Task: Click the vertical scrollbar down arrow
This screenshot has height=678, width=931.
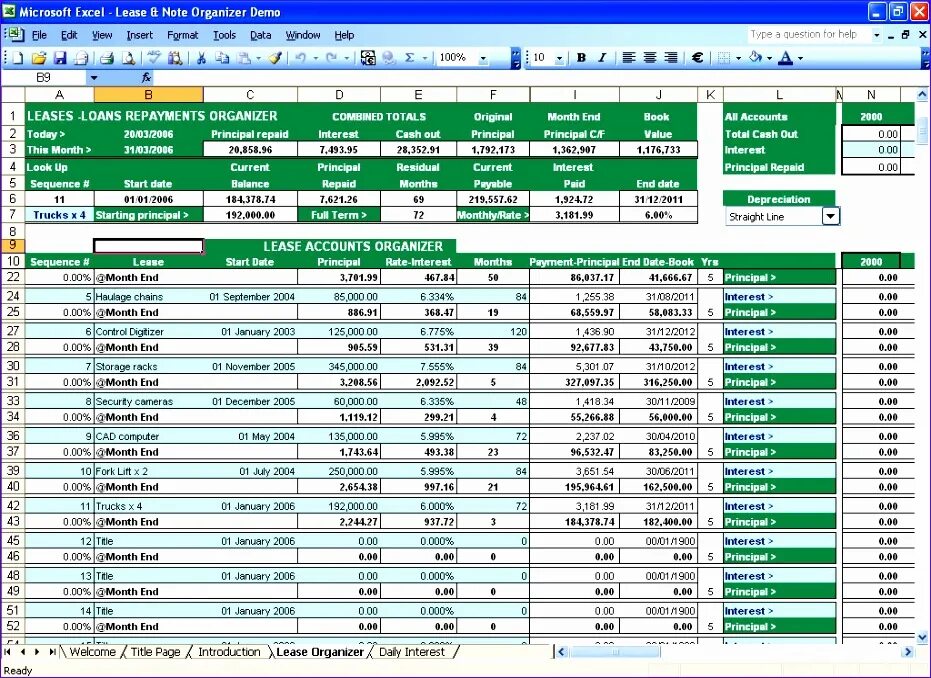Action: point(922,637)
